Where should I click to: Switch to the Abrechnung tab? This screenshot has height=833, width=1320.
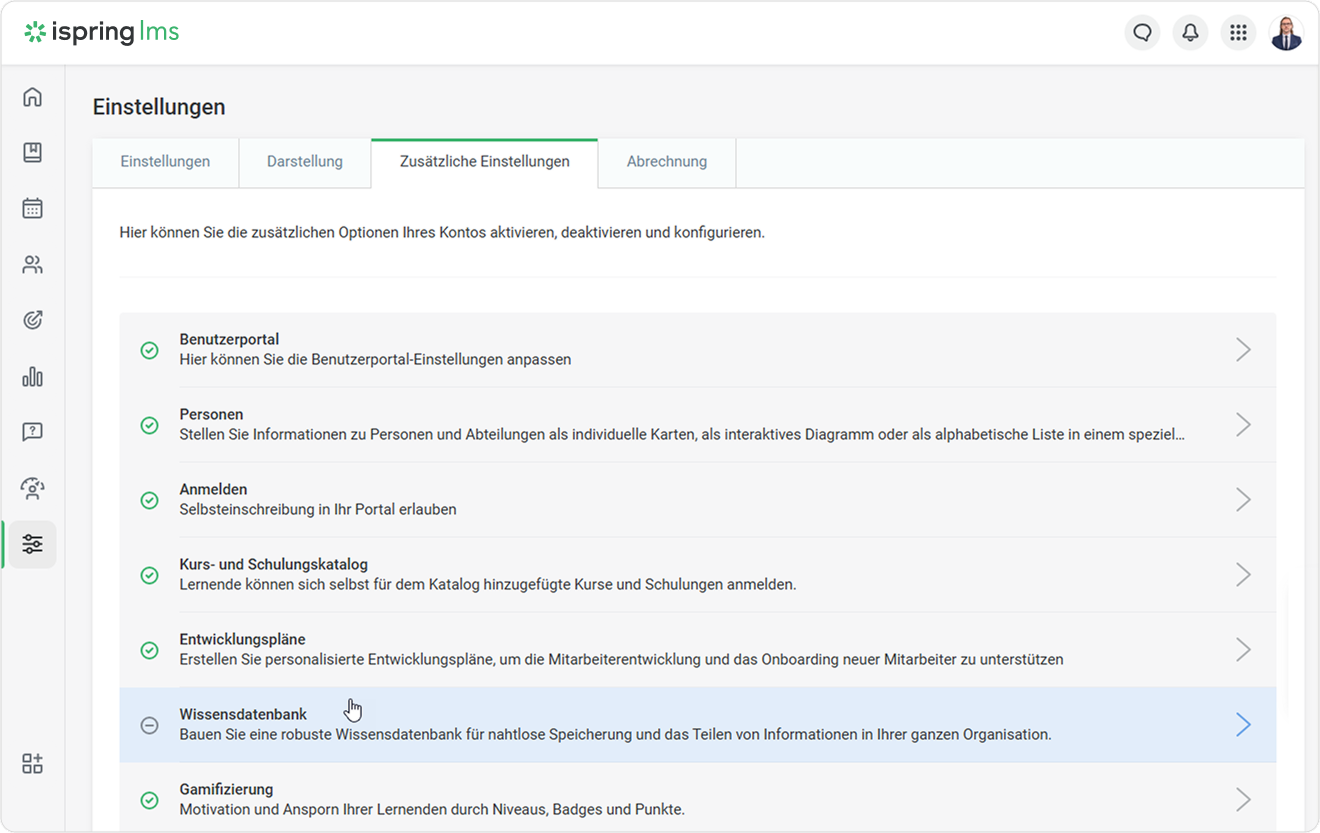(x=667, y=162)
